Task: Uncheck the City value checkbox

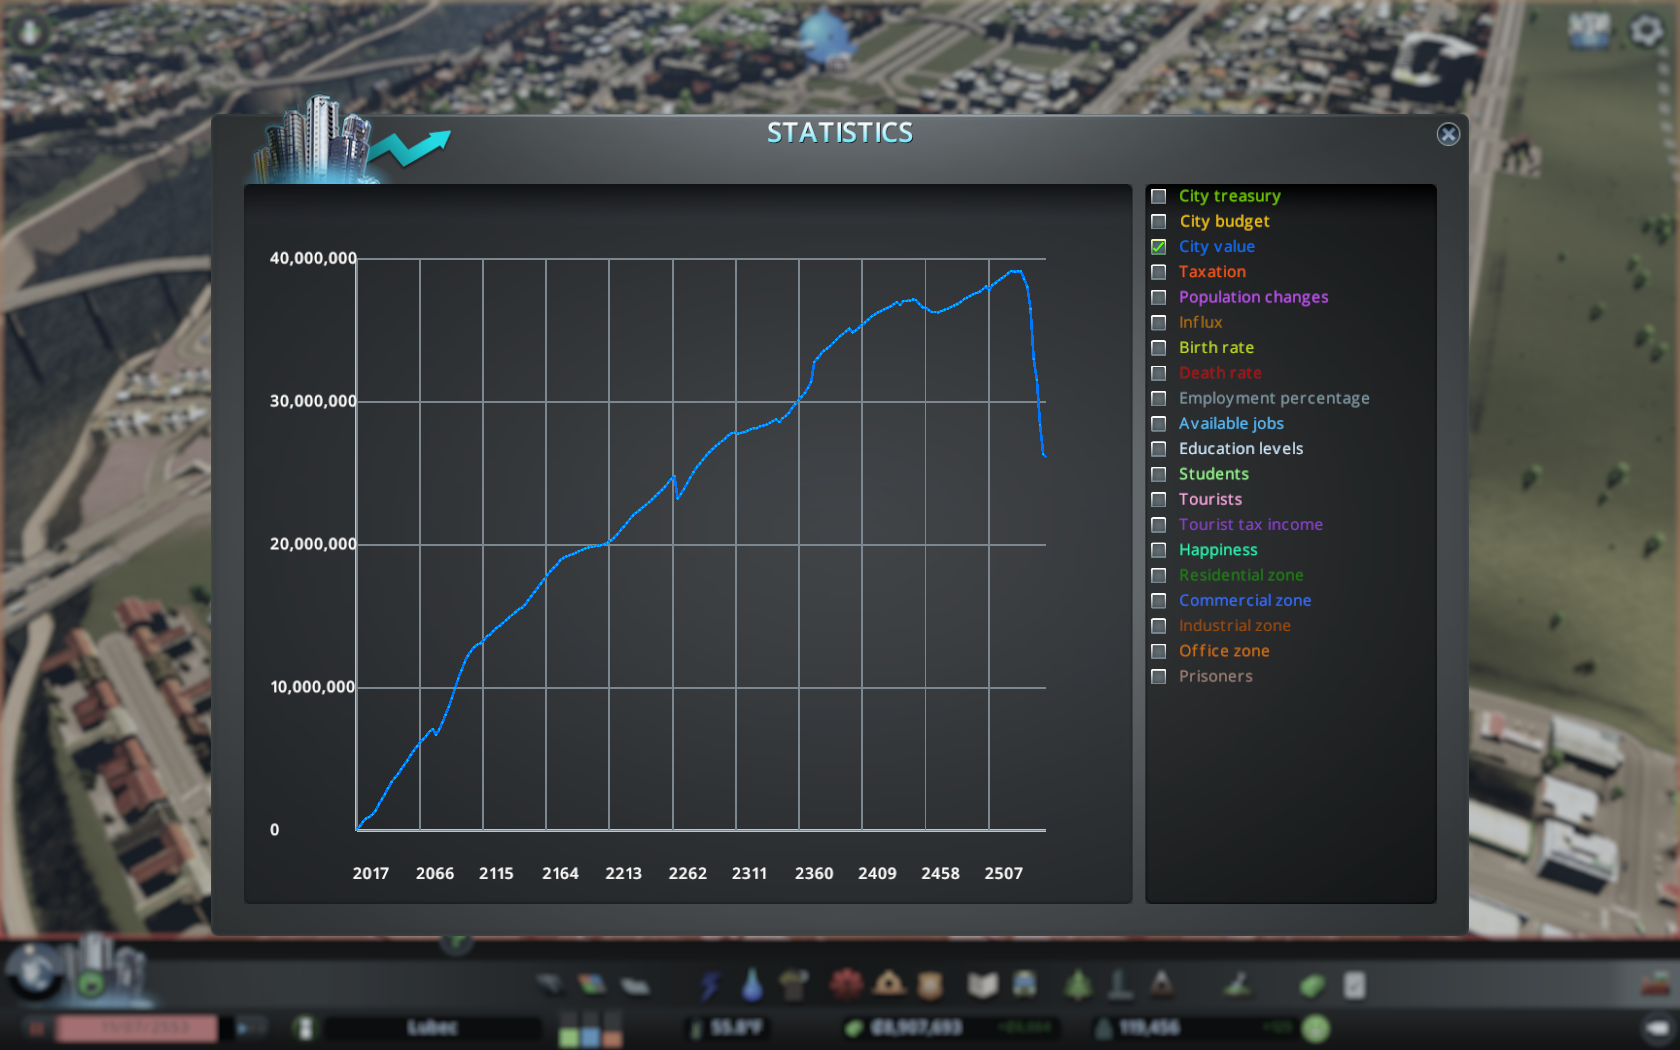Action: click(x=1159, y=247)
